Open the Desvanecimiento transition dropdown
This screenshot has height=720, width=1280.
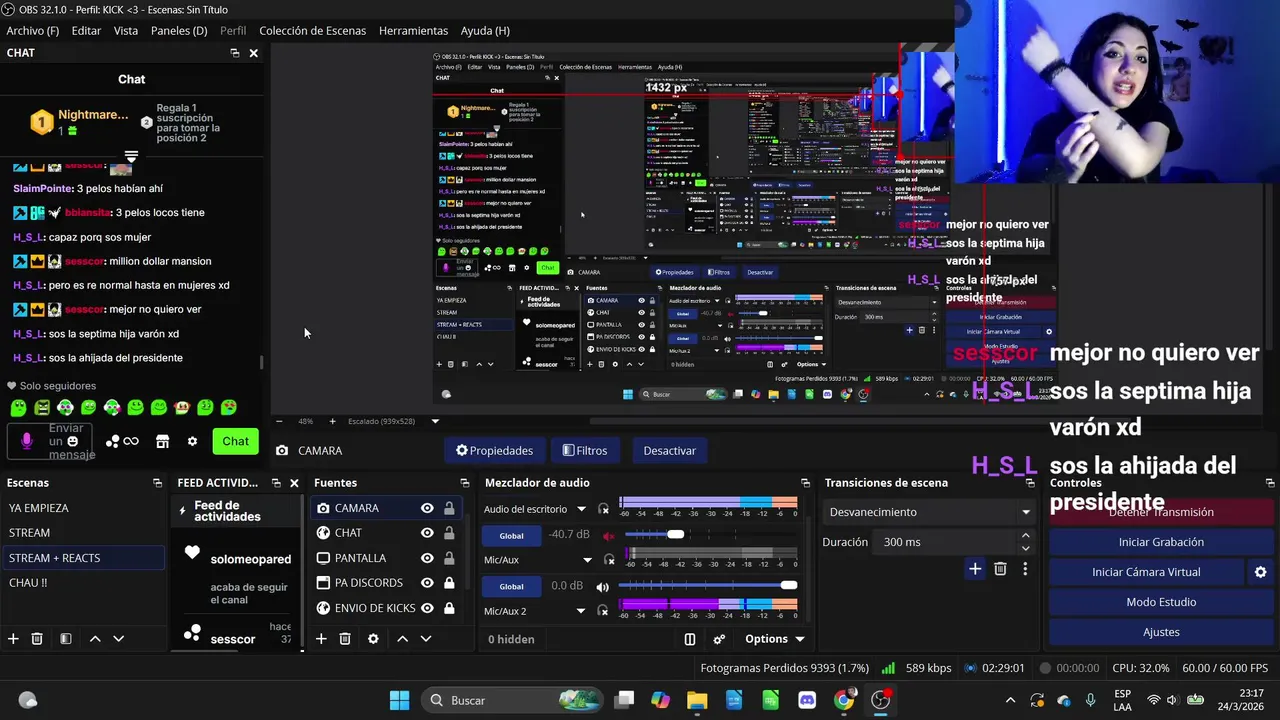coord(928,512)
